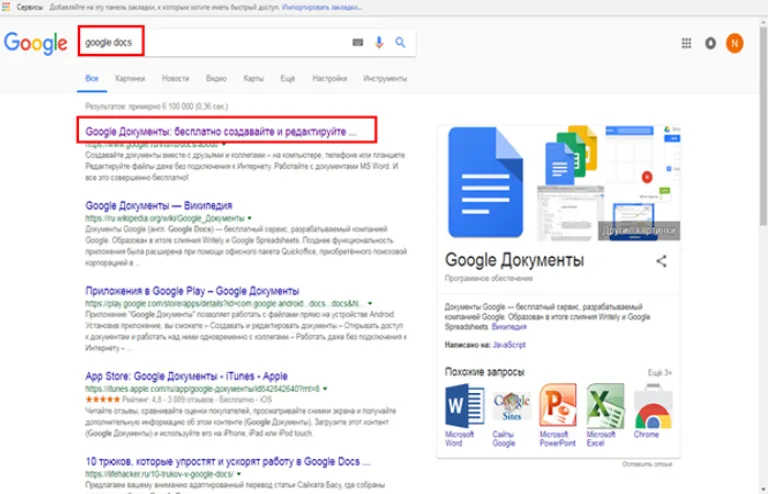Open the '10 трюков' Google Docs result
Viewport: 768px width, 494px height.
coord(228,462)
